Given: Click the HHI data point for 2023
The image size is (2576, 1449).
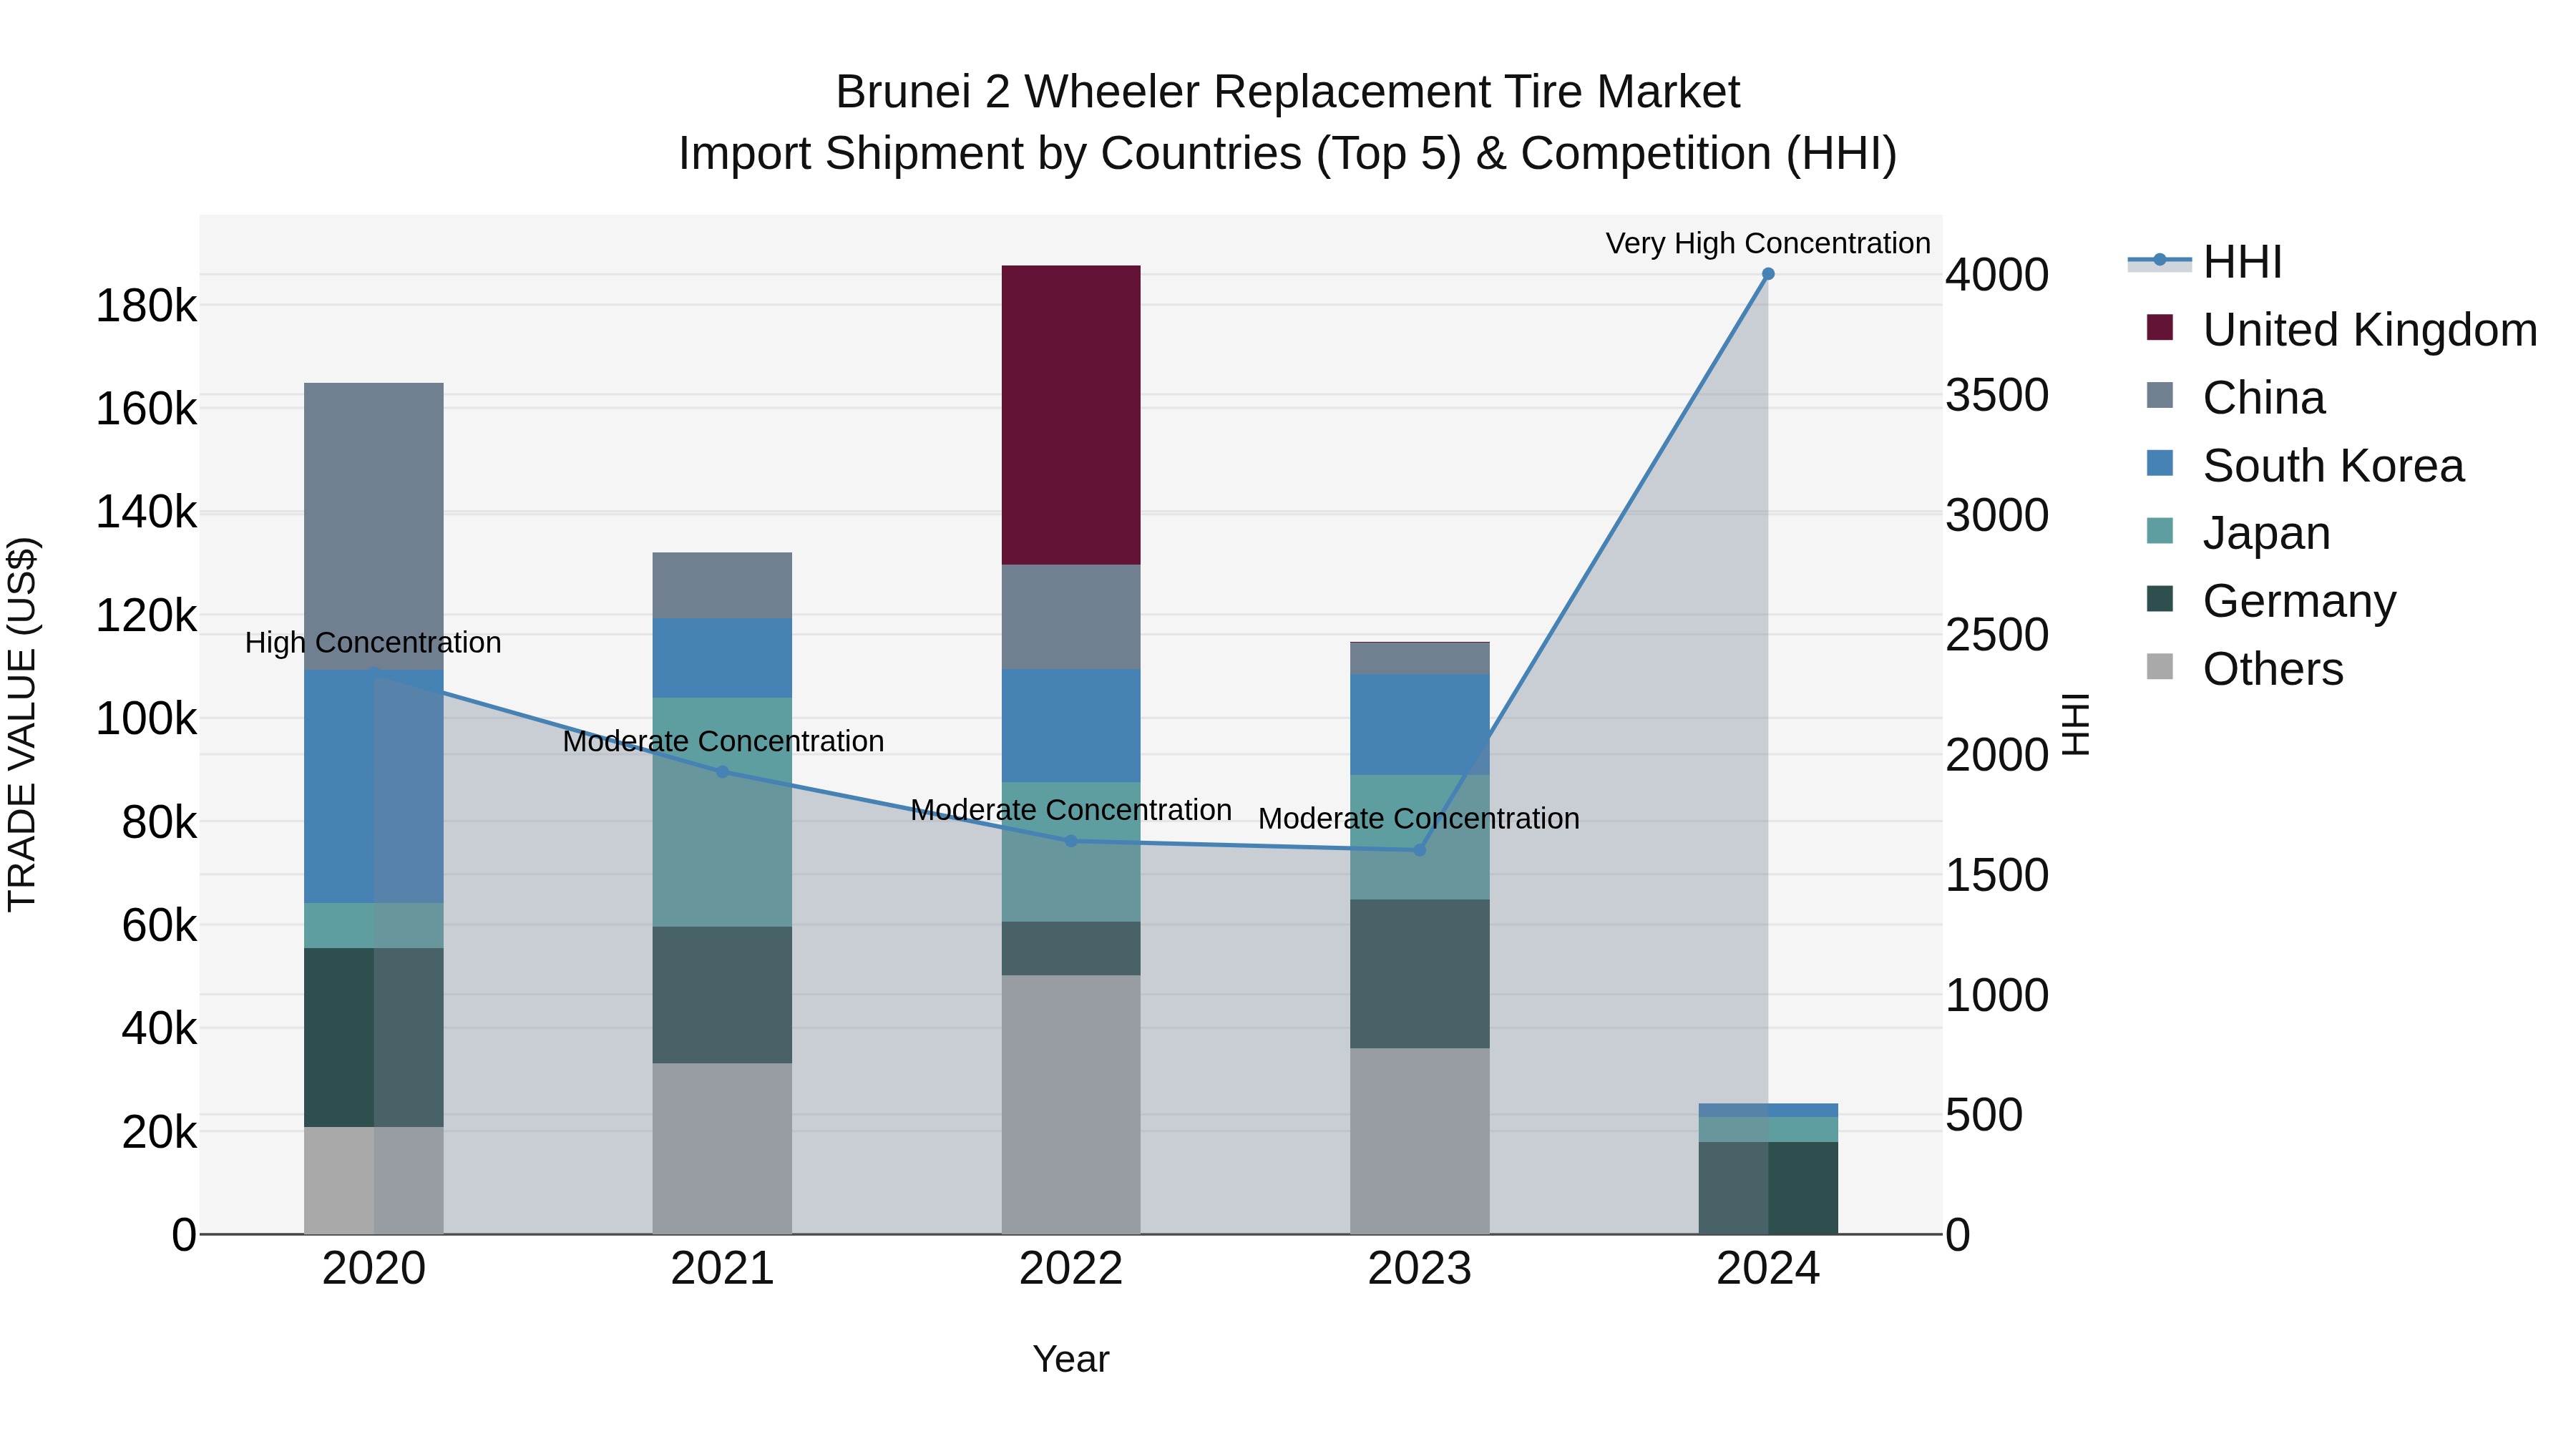Looking at the screenshot, I should tap(1419, 850).
